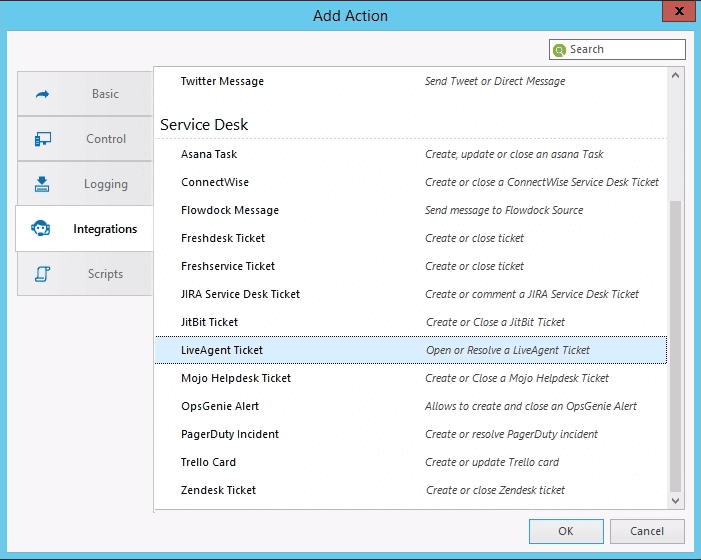This screenshot has width=701, height=560.
Task: Click the Basic tab arrow icon
Action: click(x=43, y=94)
